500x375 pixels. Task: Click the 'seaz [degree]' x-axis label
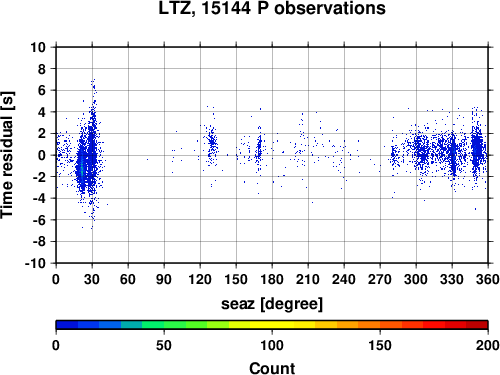(272, 304)
